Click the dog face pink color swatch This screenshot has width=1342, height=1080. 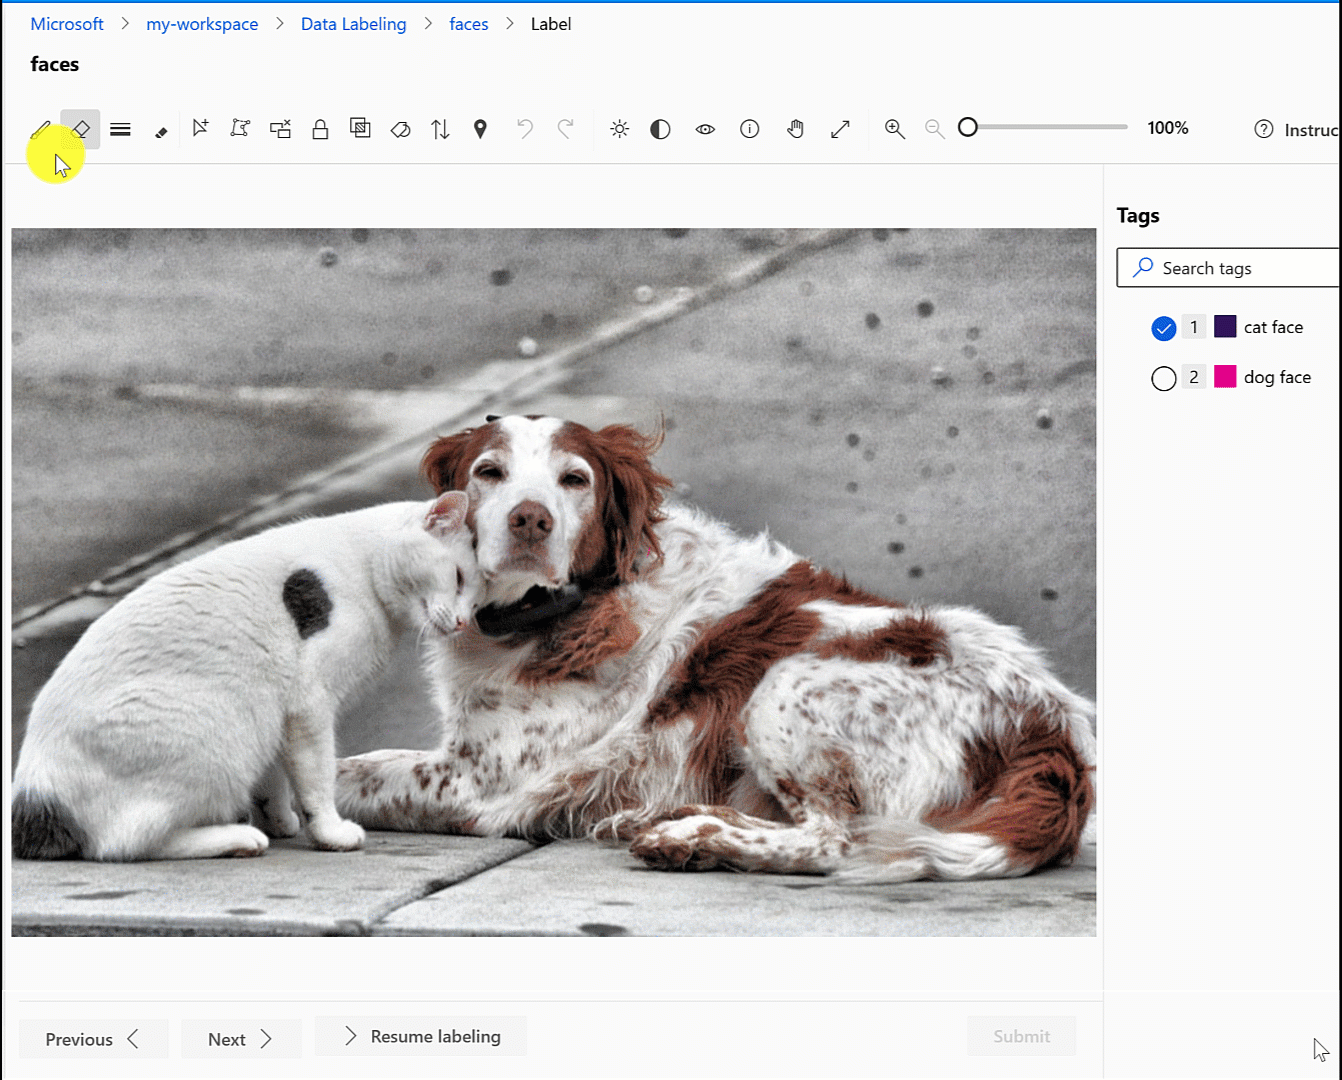[x=1225, y=377]
